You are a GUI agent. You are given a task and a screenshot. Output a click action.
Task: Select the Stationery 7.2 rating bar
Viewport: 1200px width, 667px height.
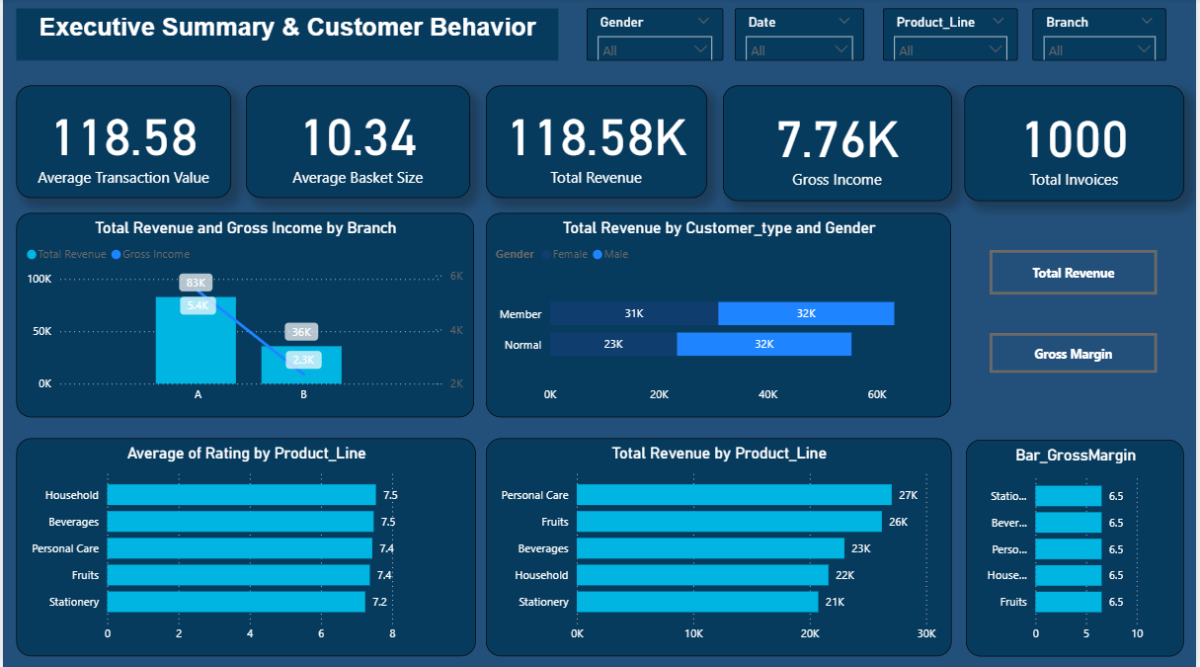235,602
